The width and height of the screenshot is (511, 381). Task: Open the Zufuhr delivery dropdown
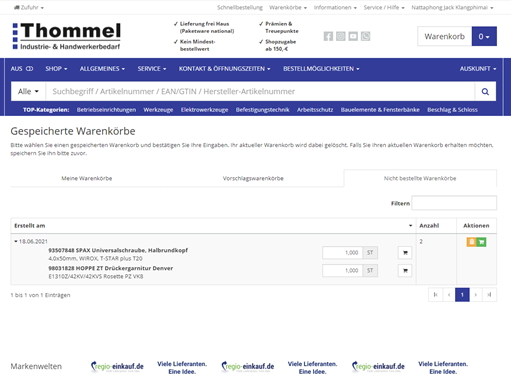[x=29, y=7]
